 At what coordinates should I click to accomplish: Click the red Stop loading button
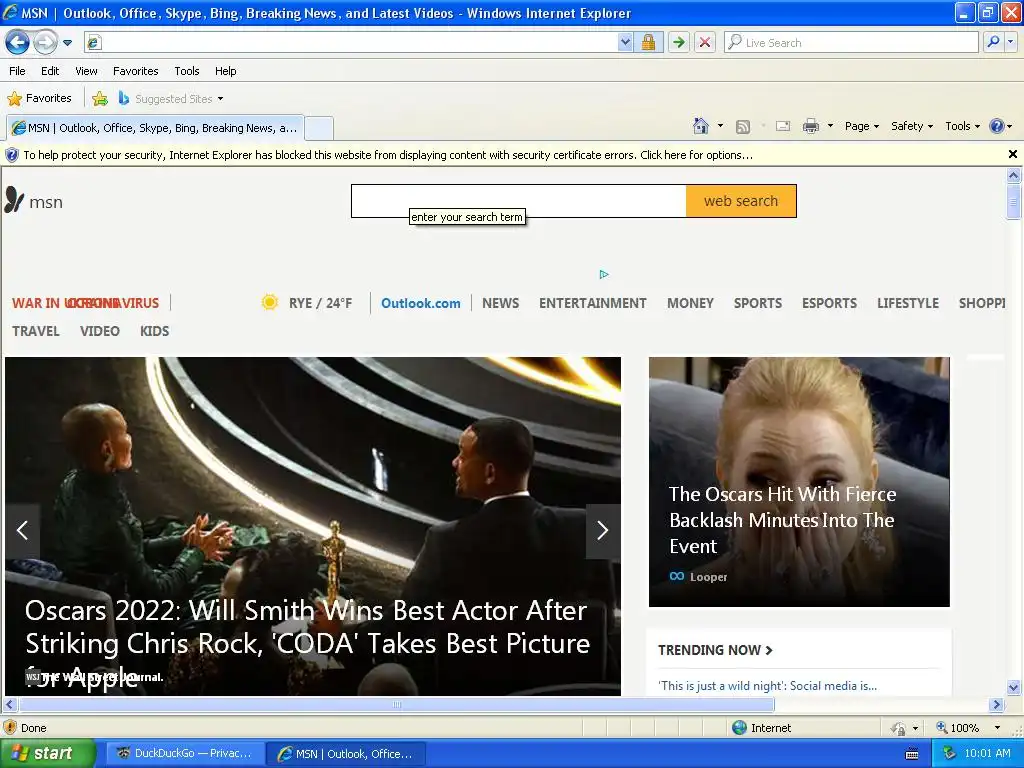(x=705, y=42)
